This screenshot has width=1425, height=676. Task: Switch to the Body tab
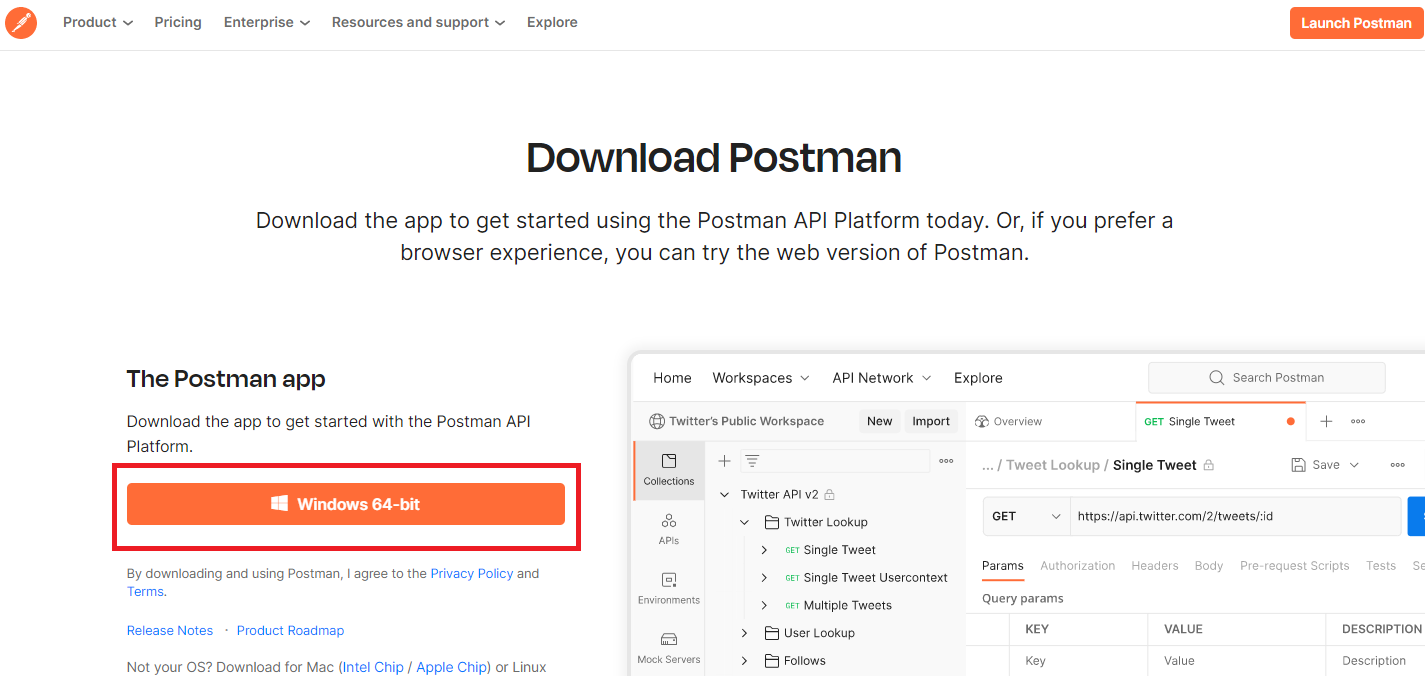1209,566
